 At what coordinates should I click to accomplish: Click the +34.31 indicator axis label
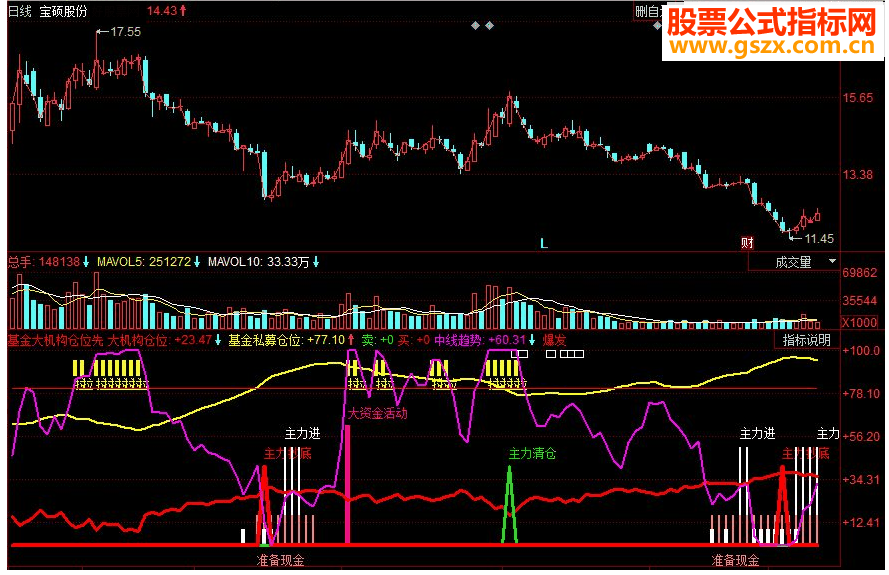pos(861,480)
